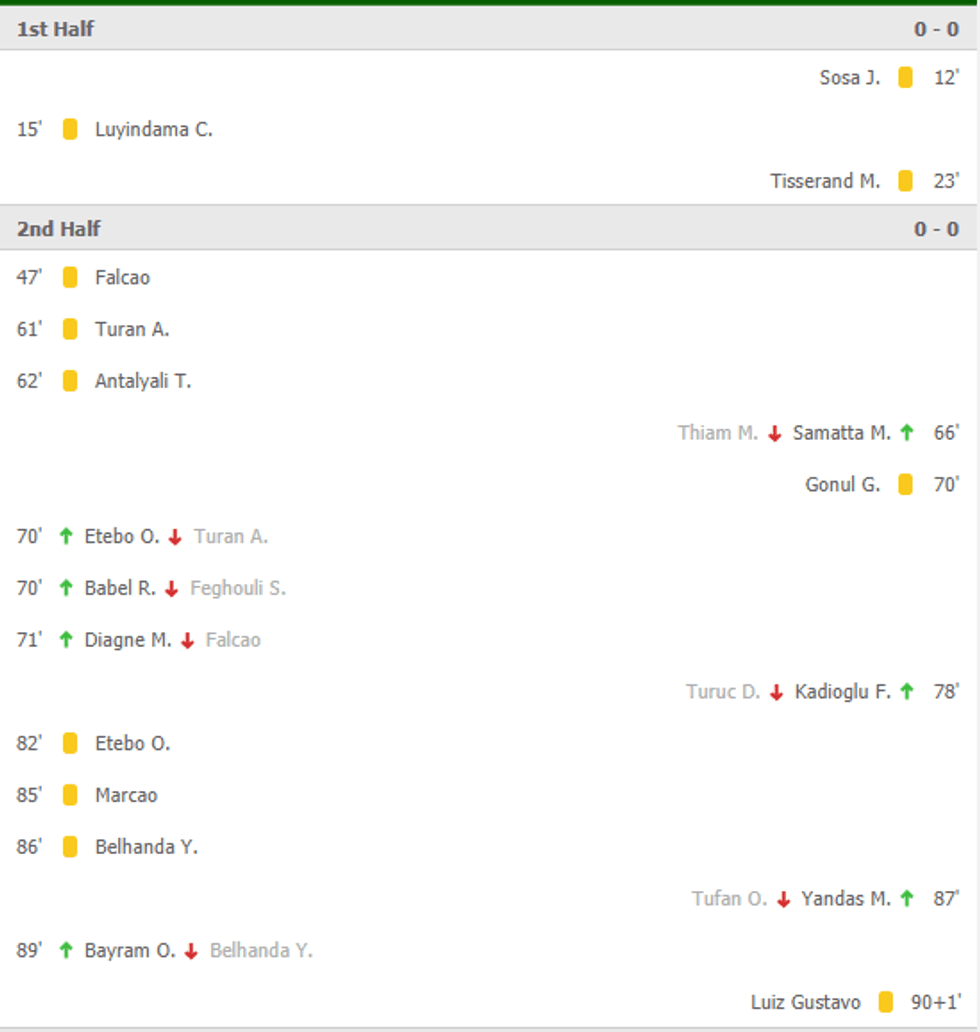Click the 90+1' minute marker
980x1032 pixels.
click(935, 1002)
